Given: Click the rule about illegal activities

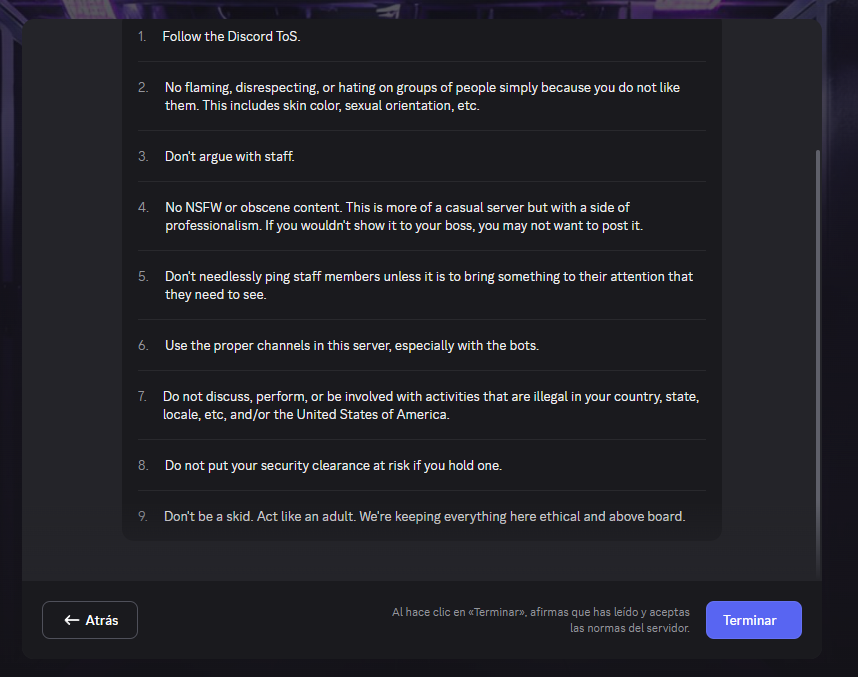Looking at the screenshot, I should (431, 405).
